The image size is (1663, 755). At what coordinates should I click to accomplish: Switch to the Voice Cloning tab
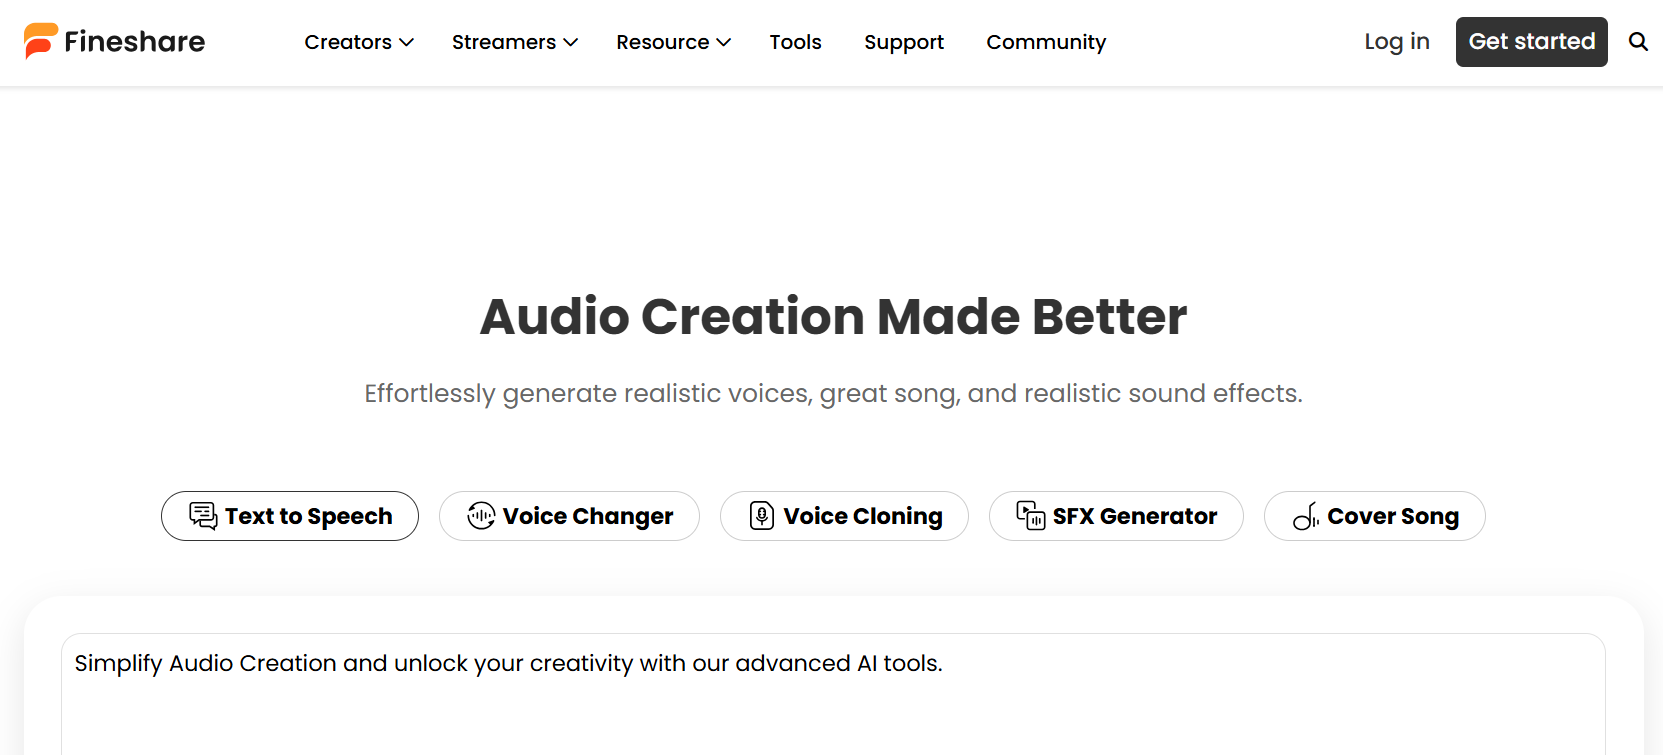pos(844,516)
